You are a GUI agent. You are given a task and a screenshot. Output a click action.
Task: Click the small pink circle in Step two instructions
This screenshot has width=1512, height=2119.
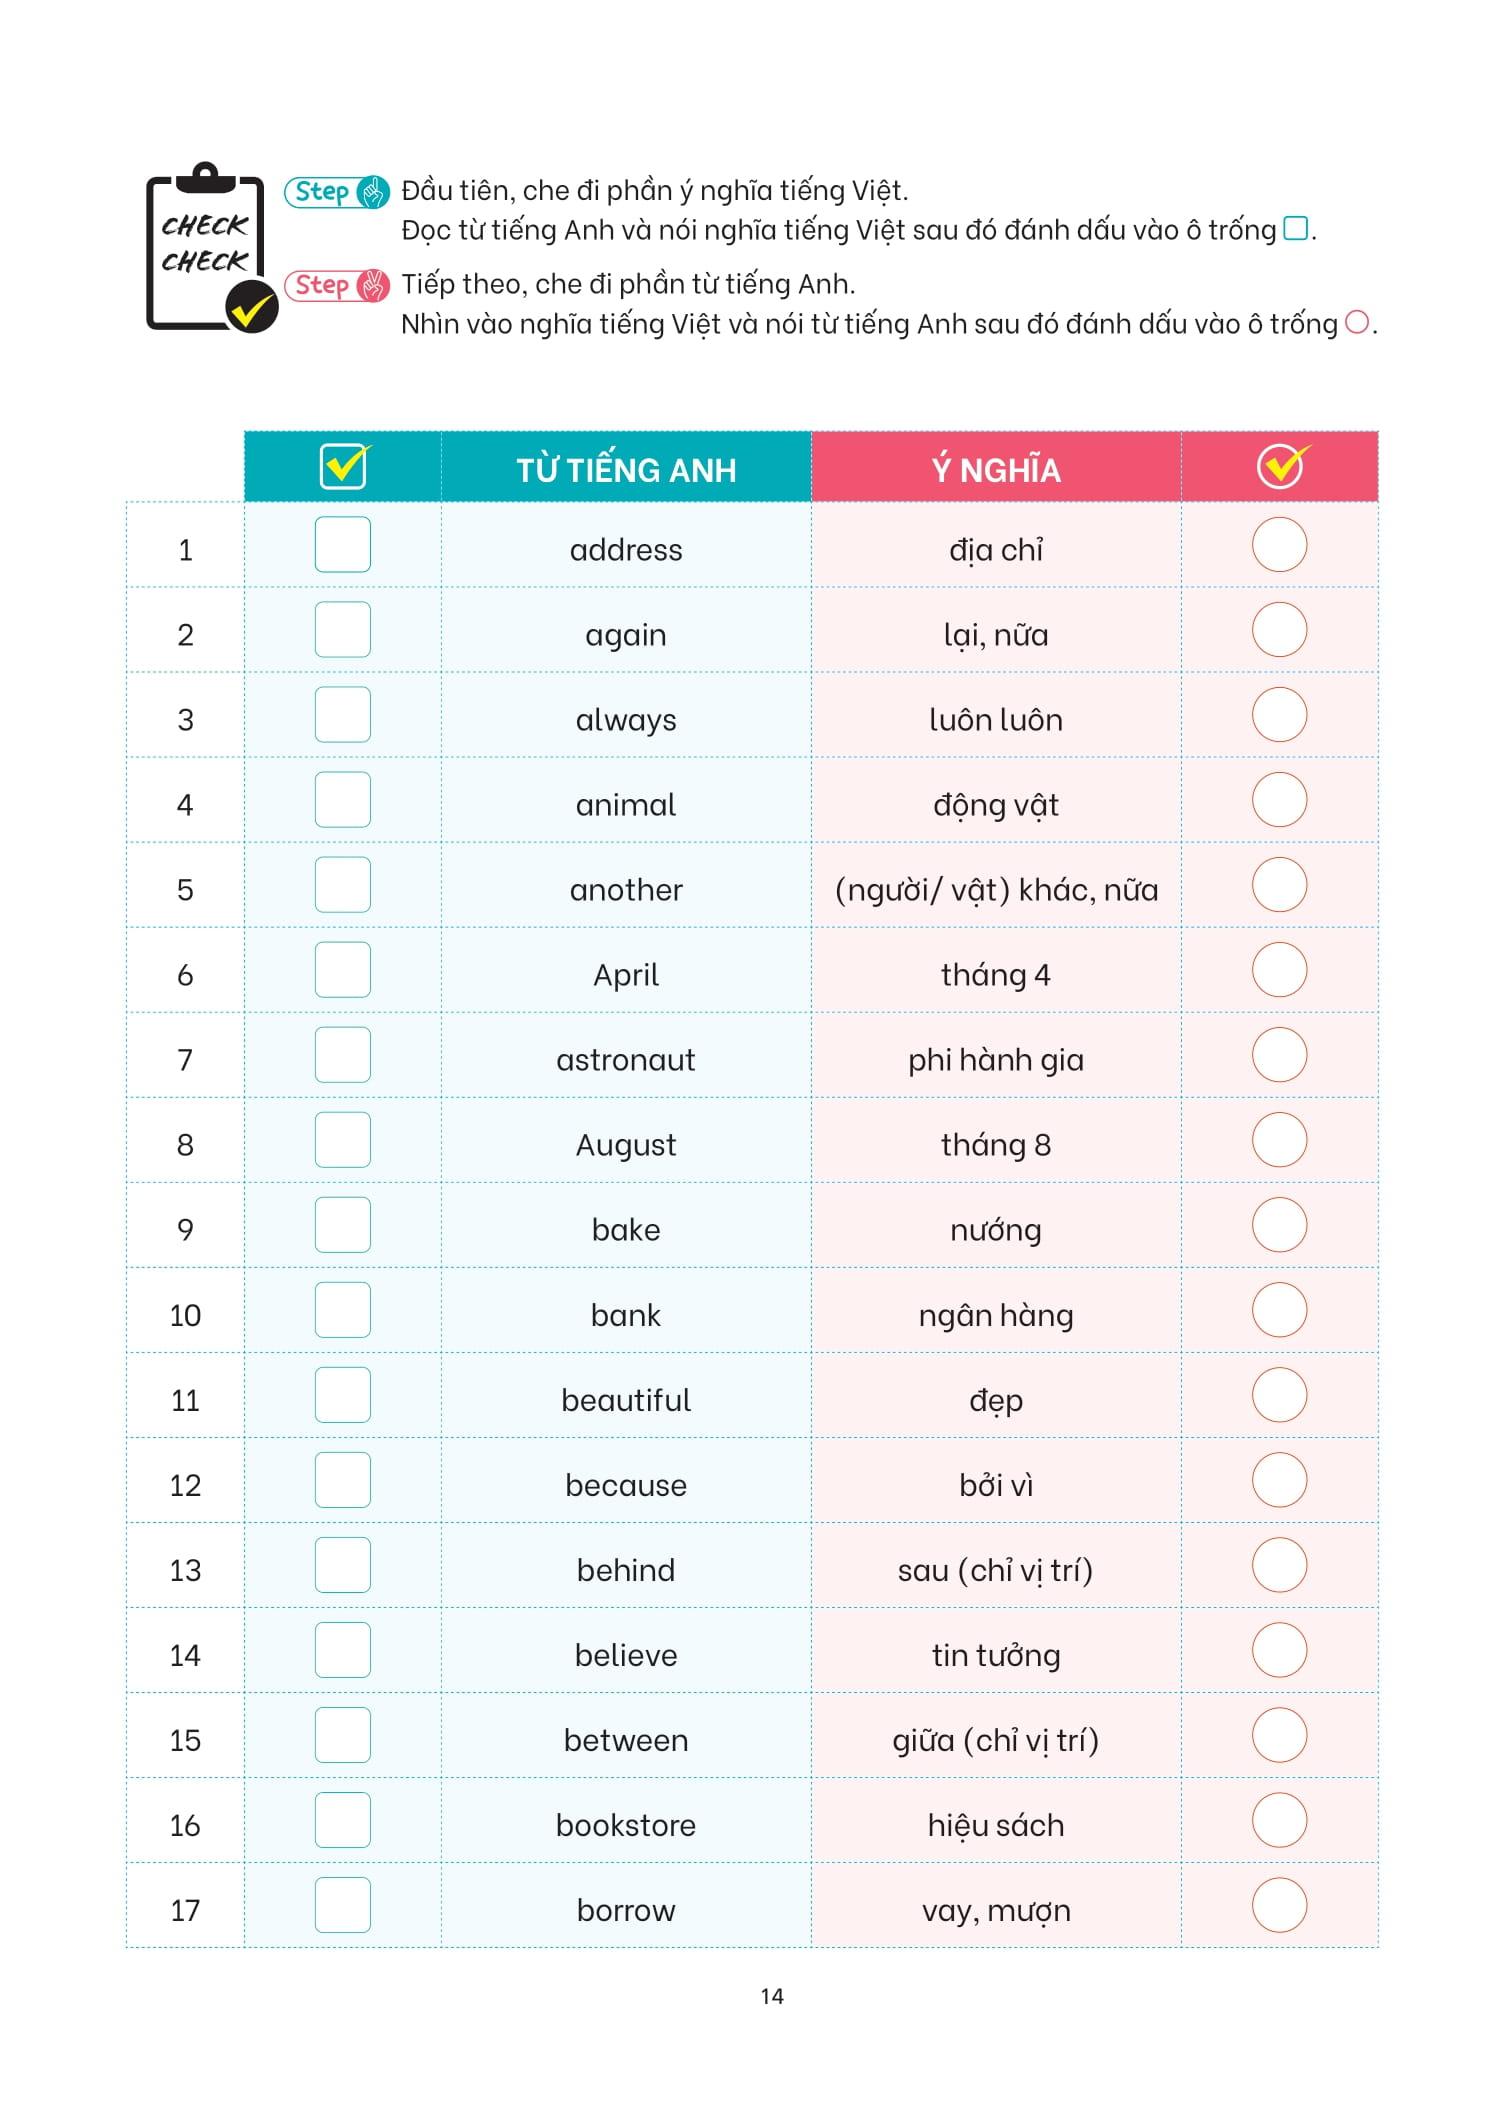(1357, 323)
